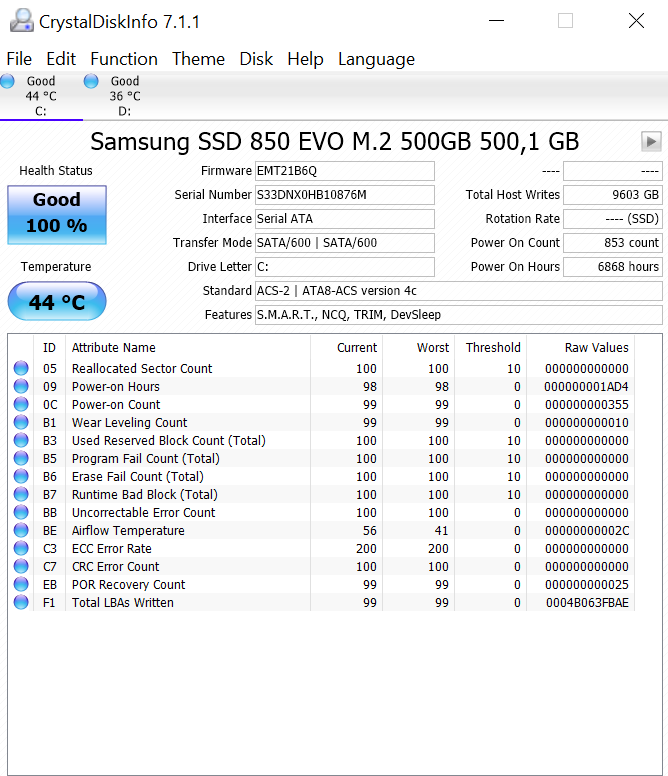Image resolution: width=668 pixels, height=776 pixels.
Task: Click the Transfer Mode field
Action: coord(345,242)
